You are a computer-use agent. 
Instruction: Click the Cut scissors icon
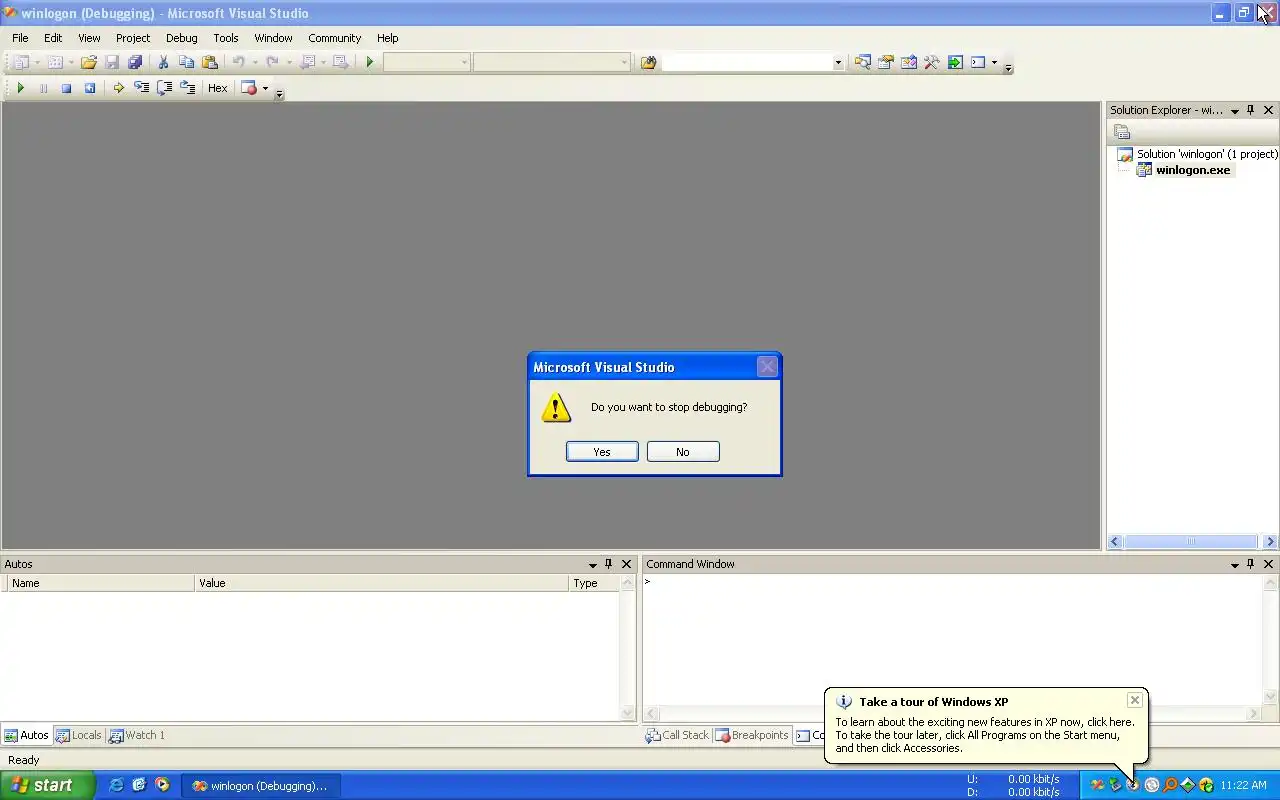(163, 62)
